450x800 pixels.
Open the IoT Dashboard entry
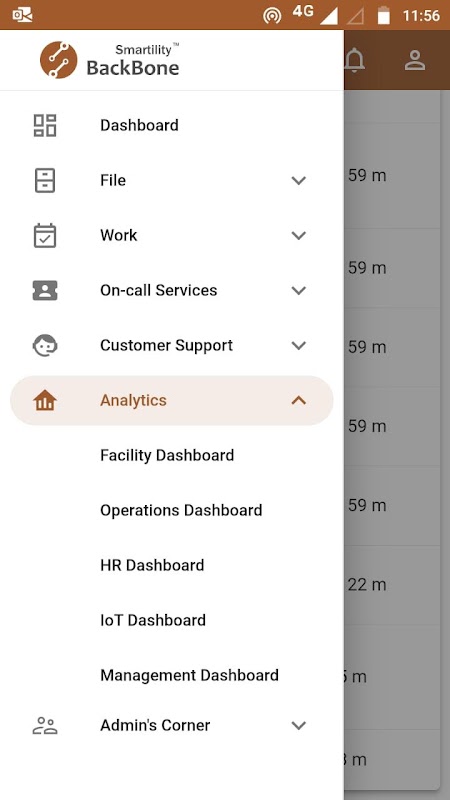(153, 620)
